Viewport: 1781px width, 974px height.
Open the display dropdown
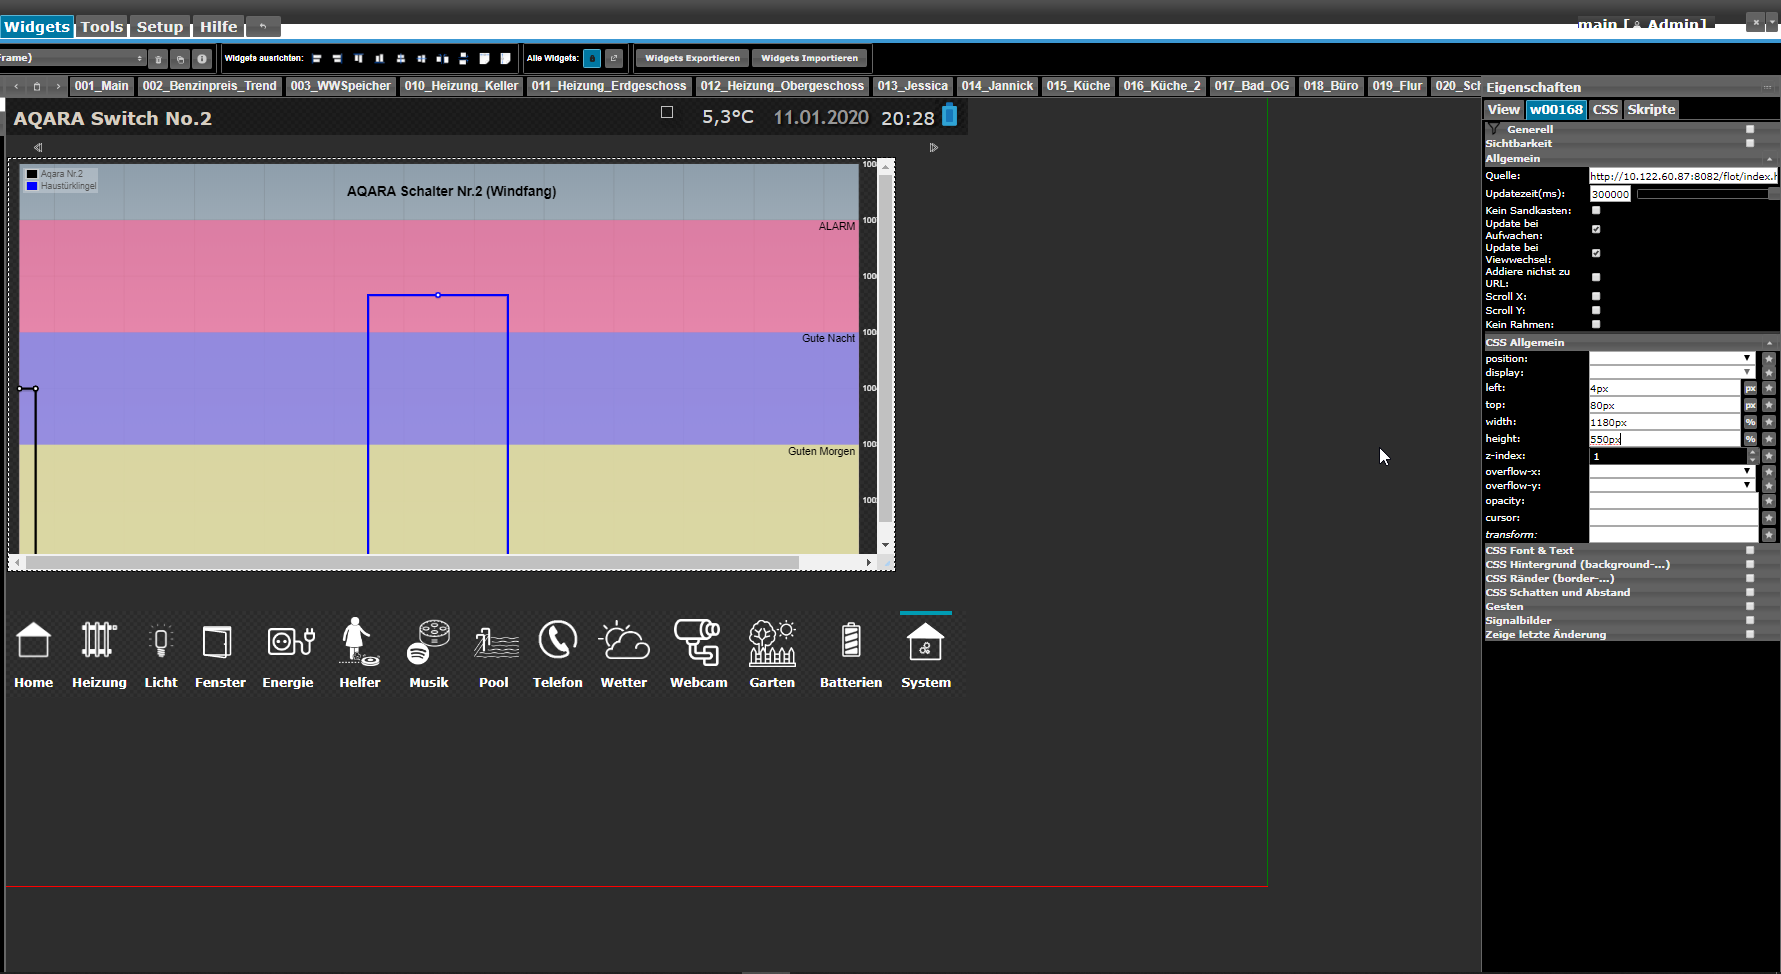pos(1672,372)
